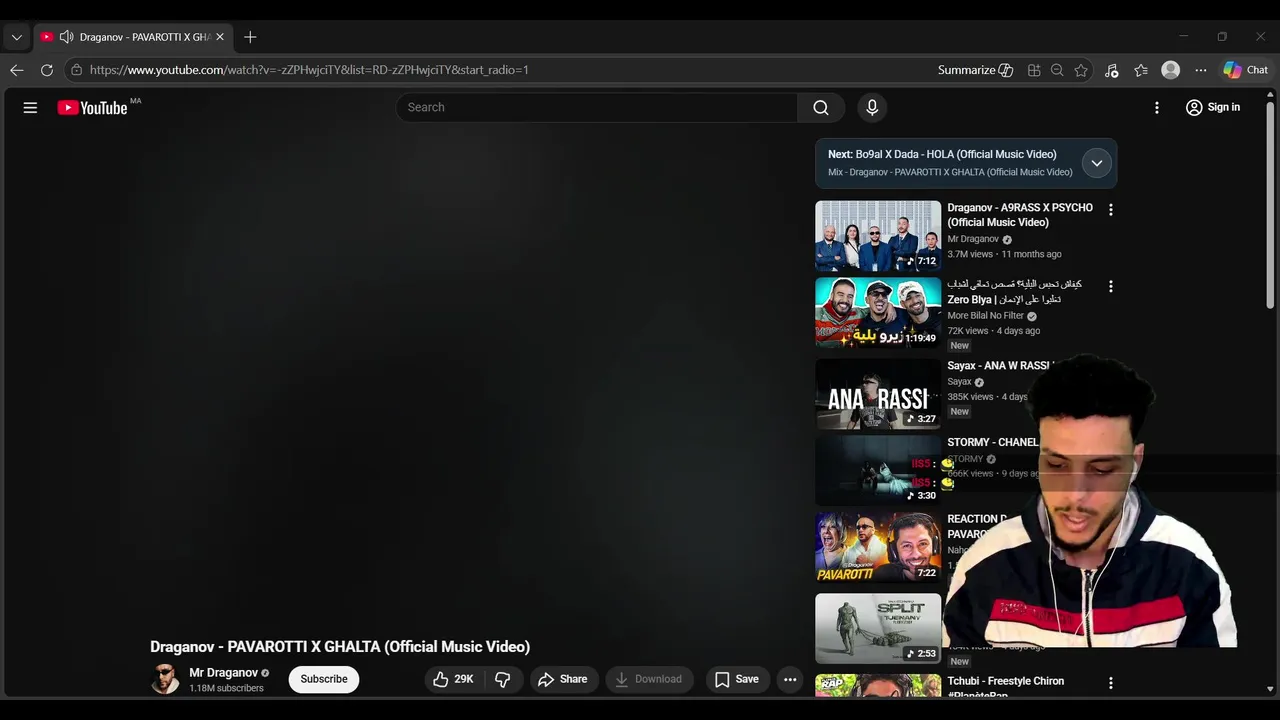Image resolution: width=1280 pixels, height=720 pixels.
Task: Save the video to a playlist
Action: click(737, 679)
